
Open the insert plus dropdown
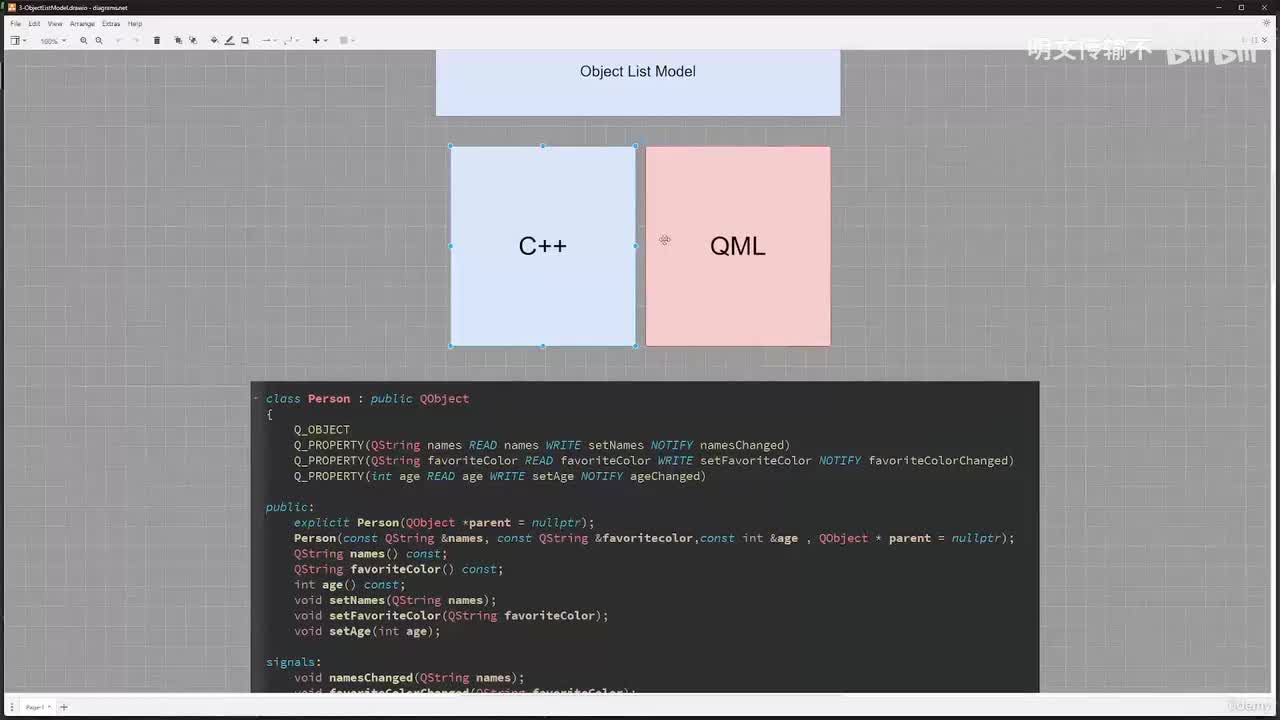[319, 41]
